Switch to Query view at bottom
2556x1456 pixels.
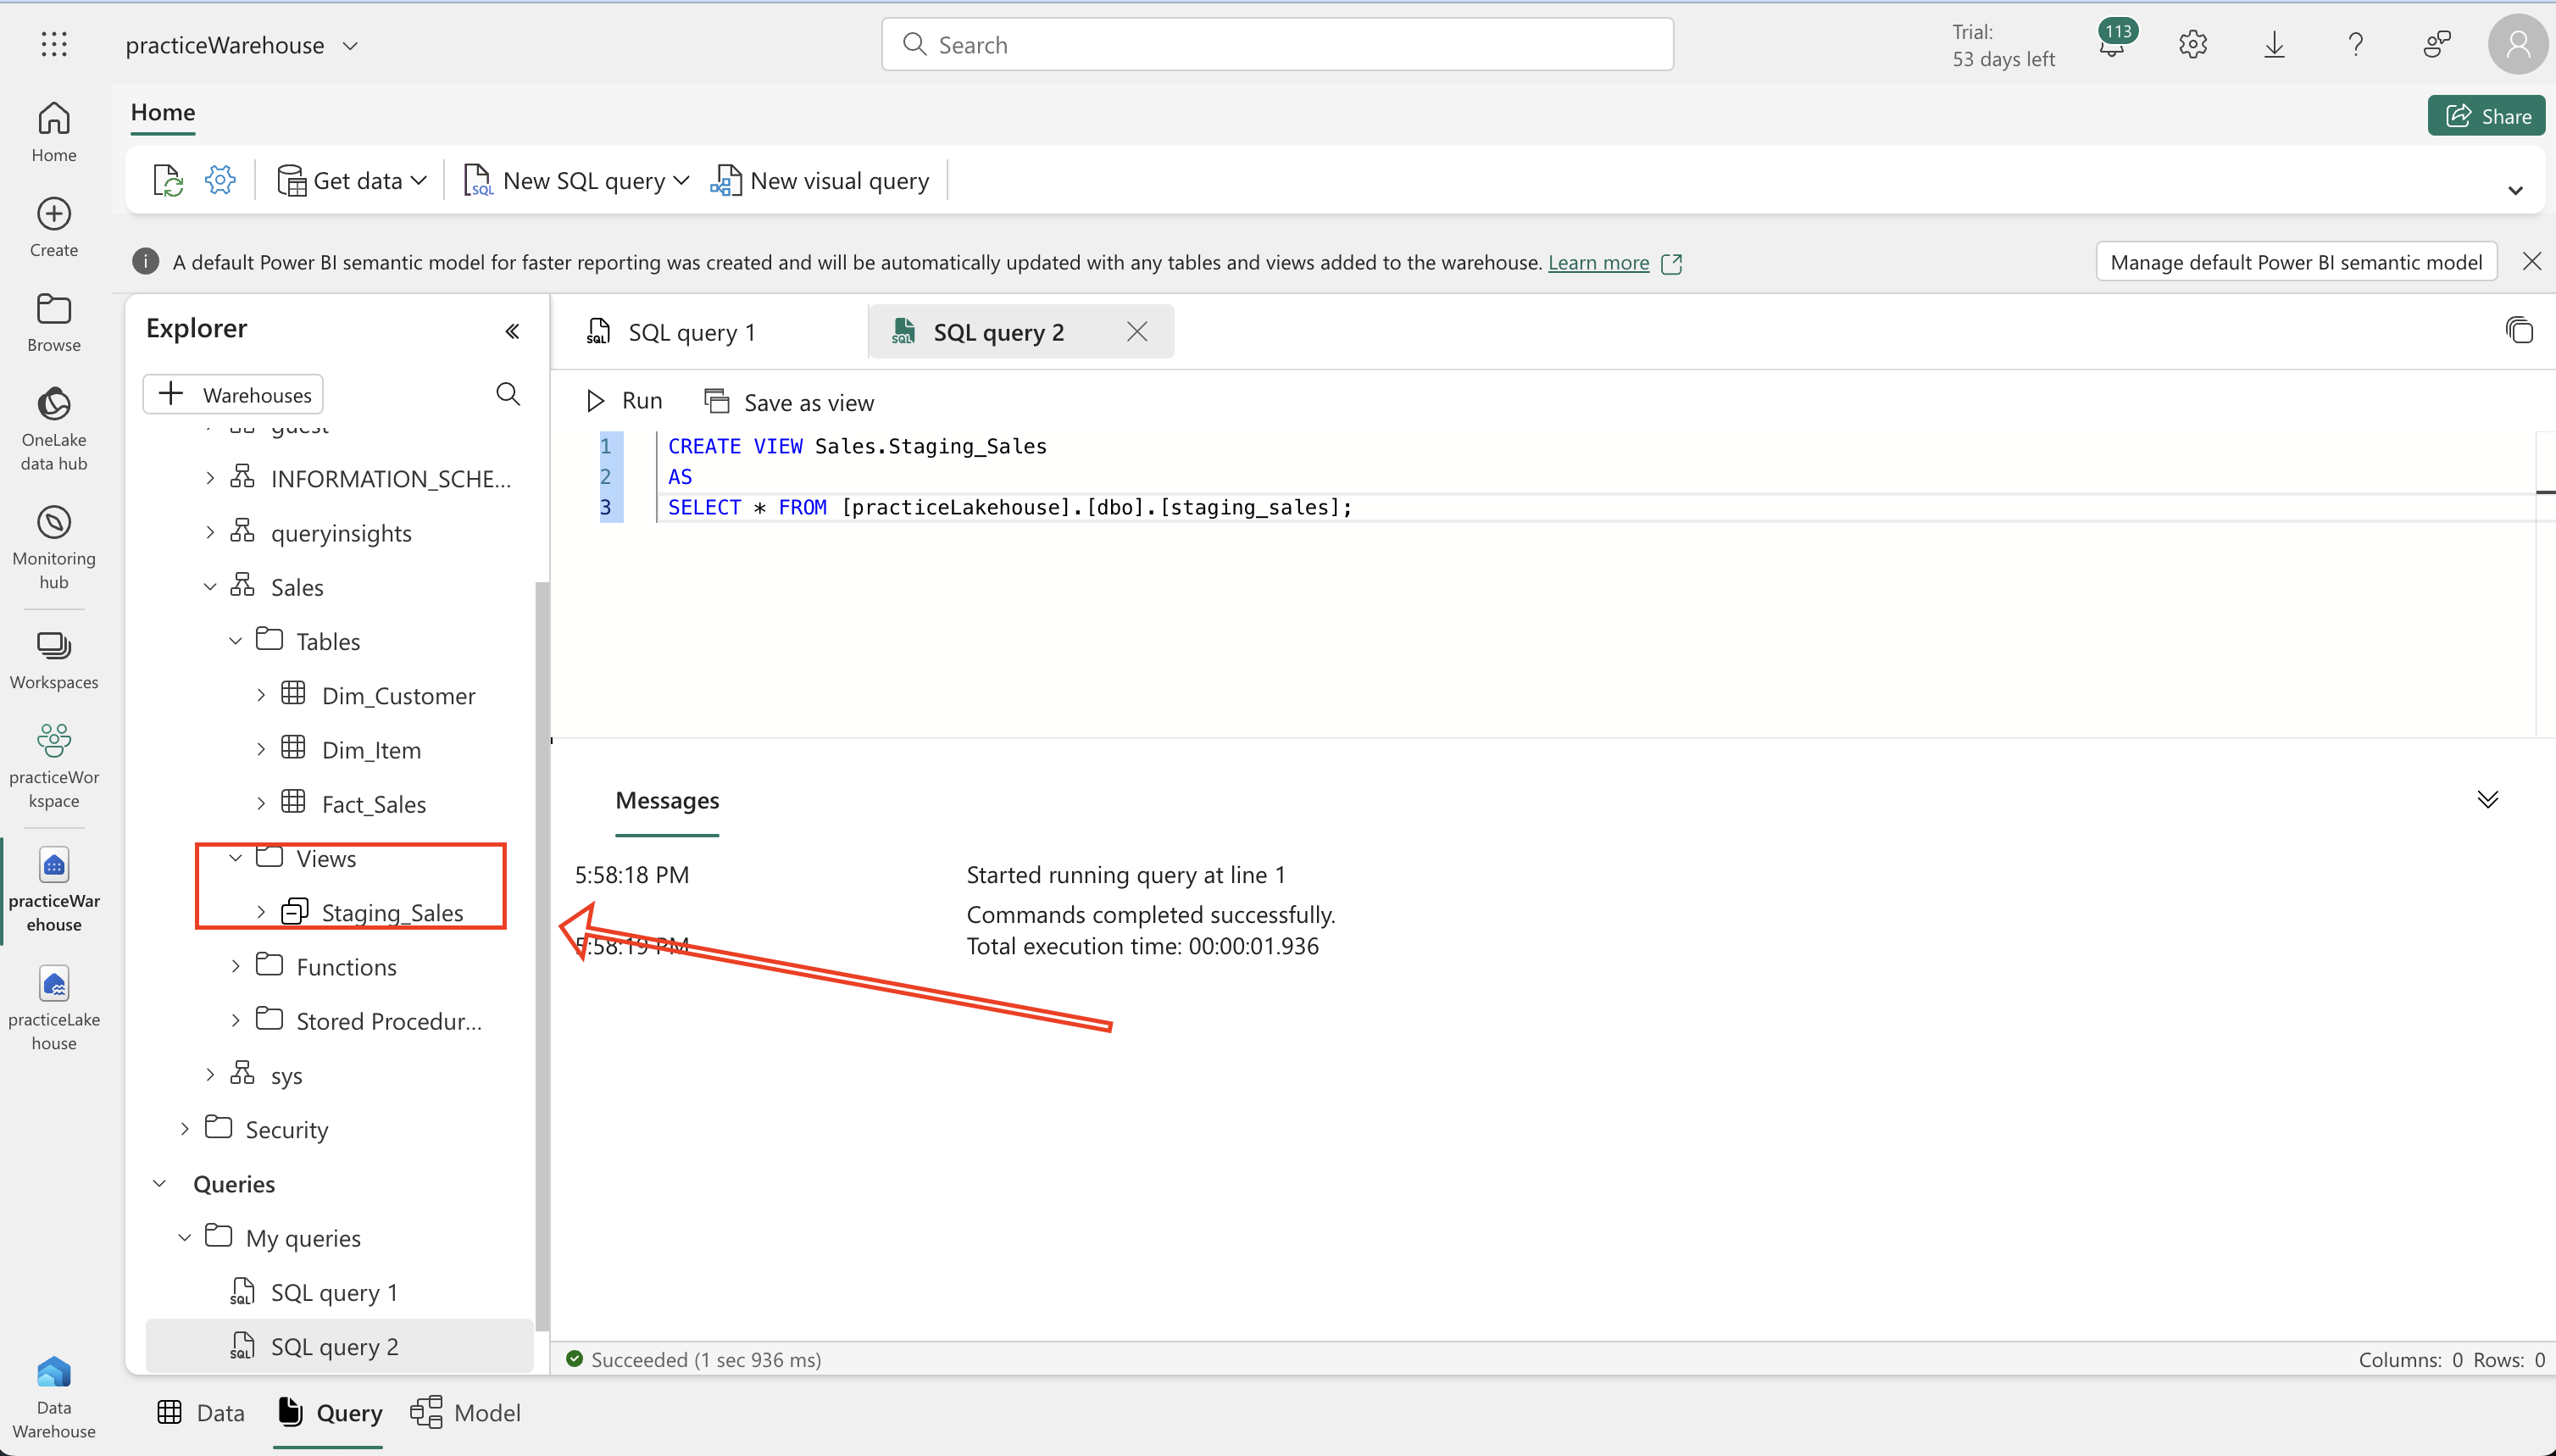pyautogui.click(x=329, y=1412)
